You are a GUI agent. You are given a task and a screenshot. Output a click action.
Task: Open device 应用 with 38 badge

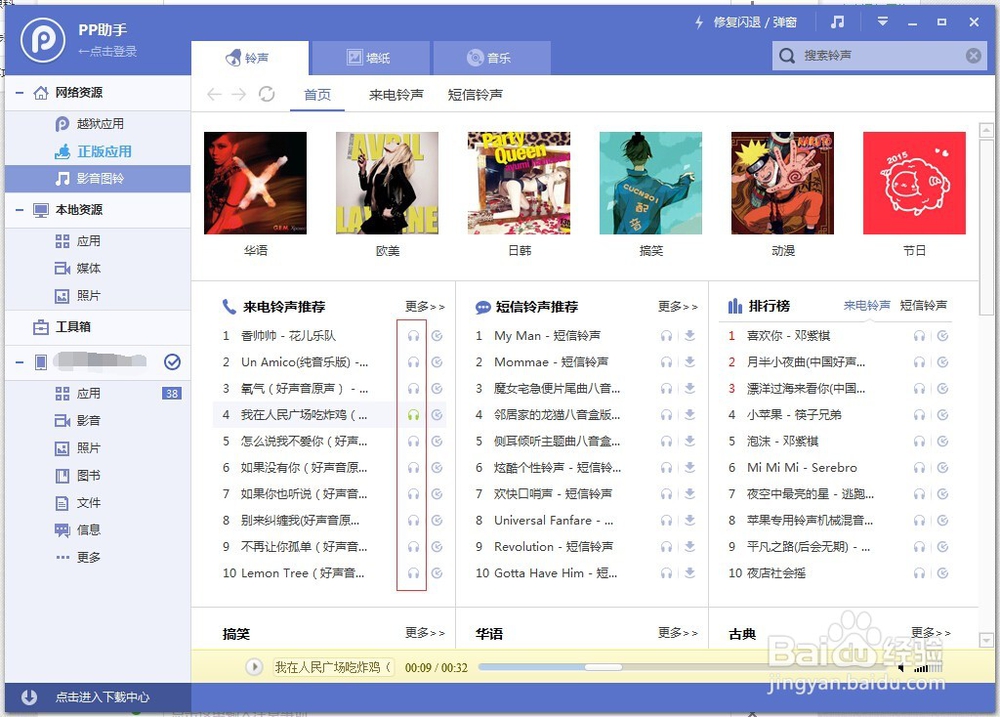[x=98, y=394]
